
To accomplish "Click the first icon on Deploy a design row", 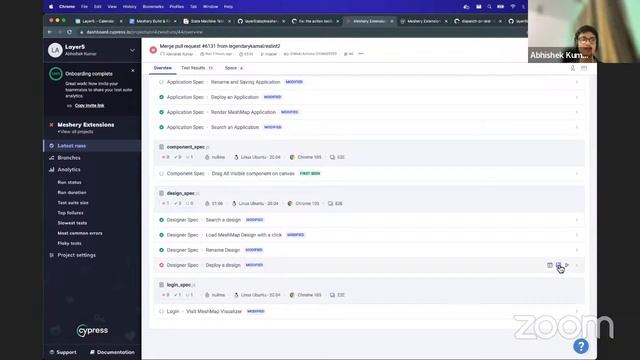I will [550, 265].
